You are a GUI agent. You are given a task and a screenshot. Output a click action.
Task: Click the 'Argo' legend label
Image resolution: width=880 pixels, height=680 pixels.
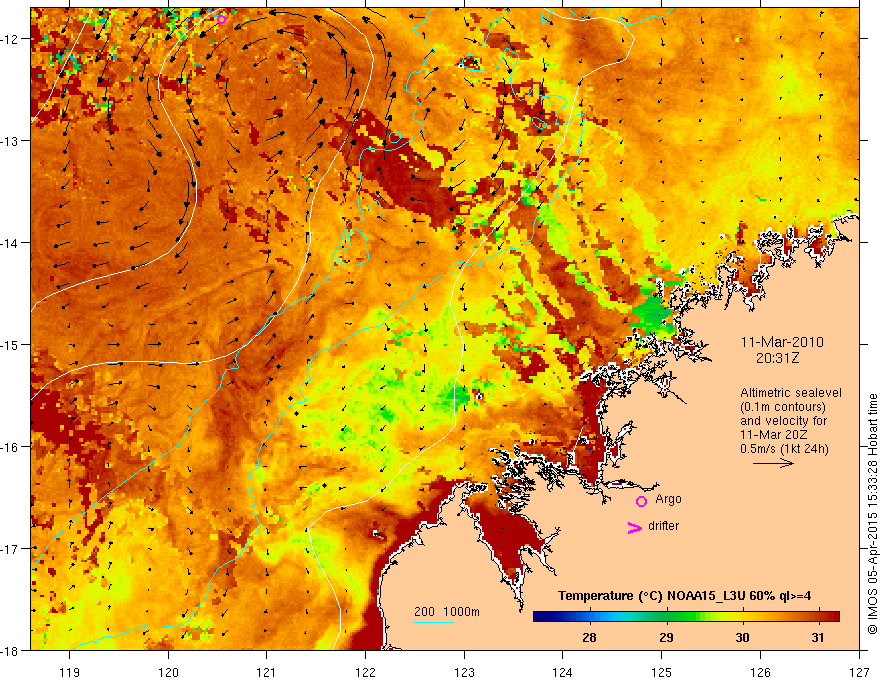pos(668,499)
